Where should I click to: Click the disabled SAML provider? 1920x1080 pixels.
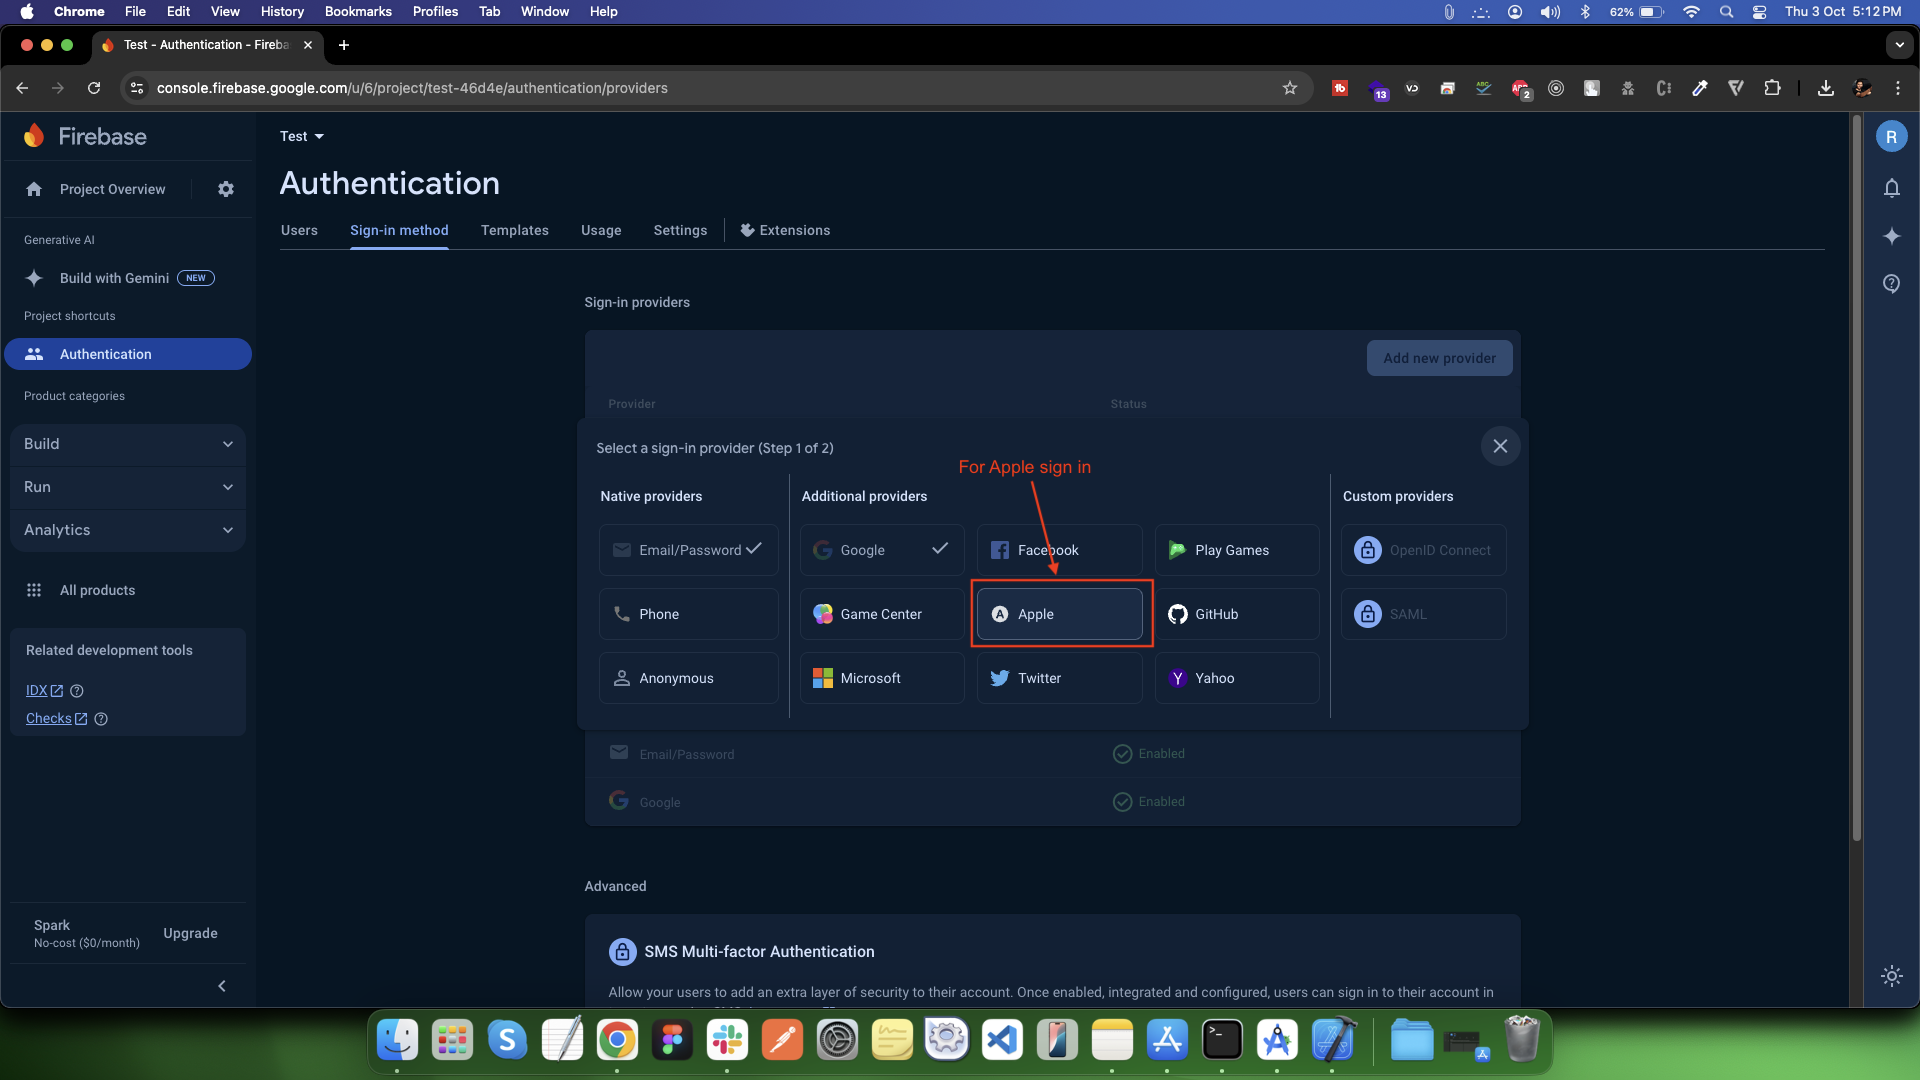click(x=1424, y=614)
